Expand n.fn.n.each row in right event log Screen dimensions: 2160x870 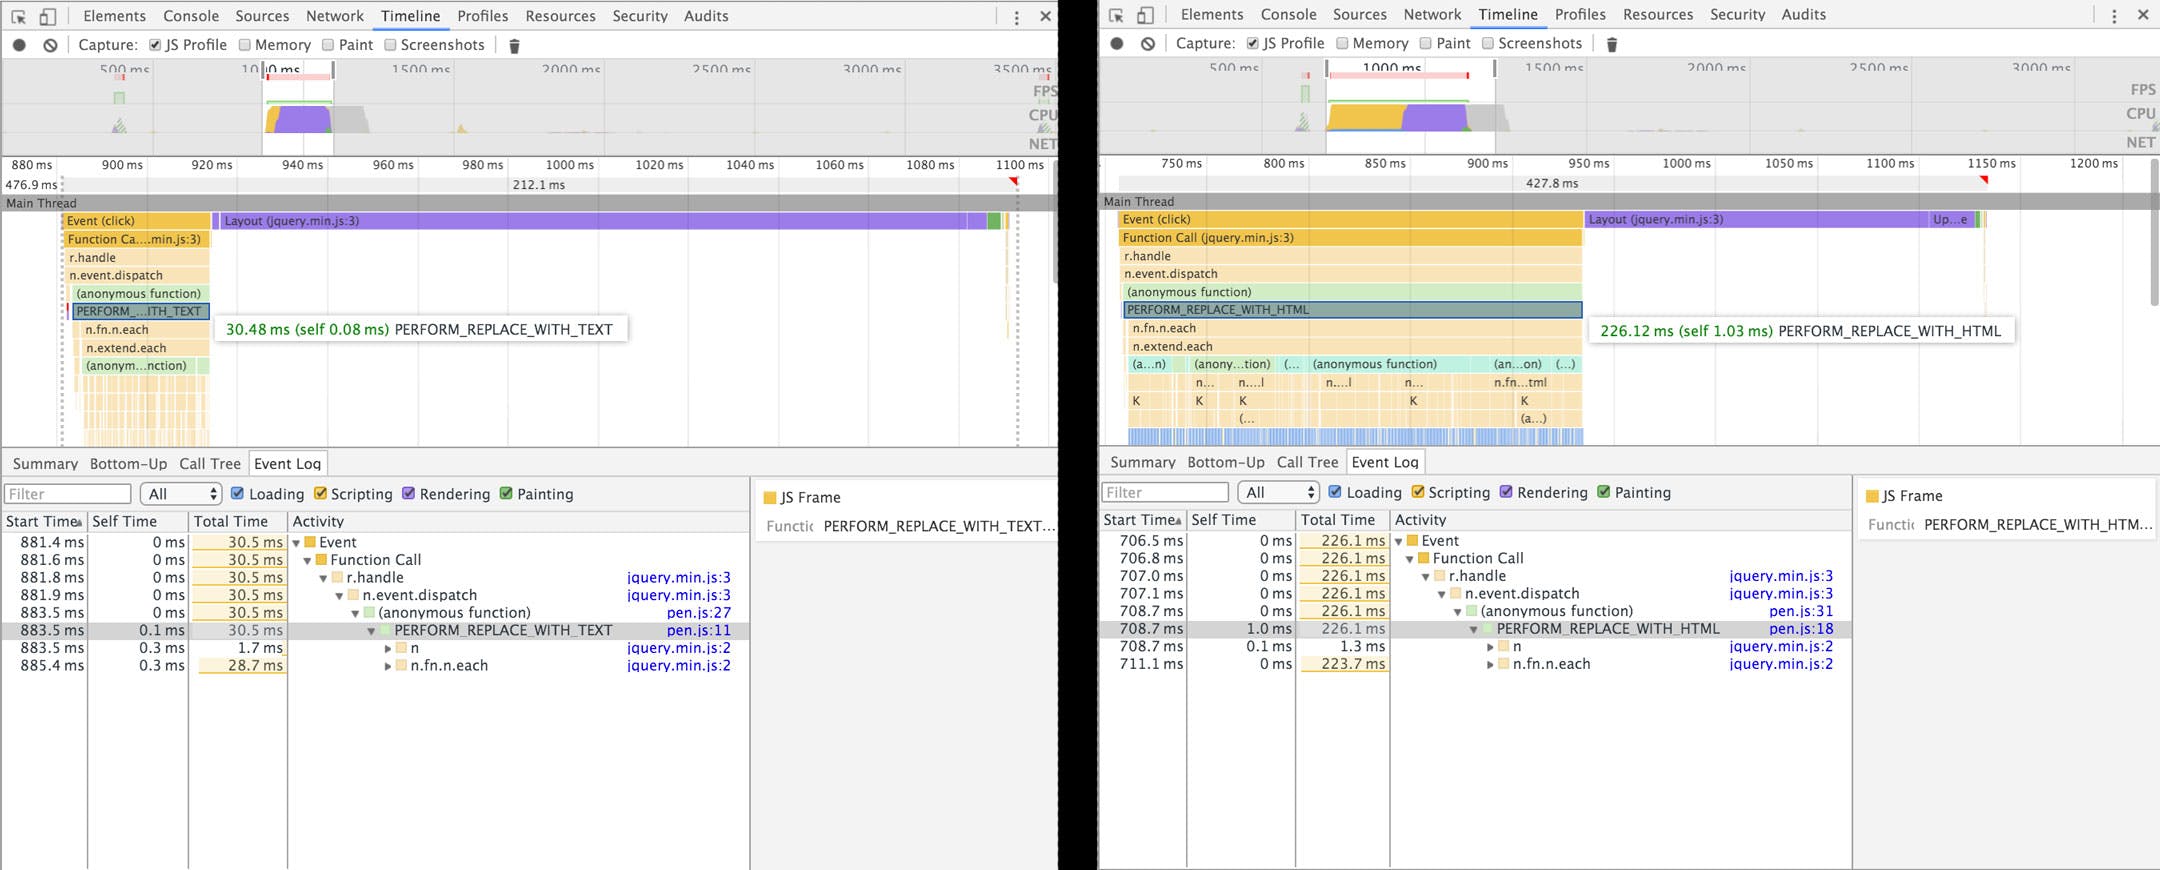[1490, 665]
